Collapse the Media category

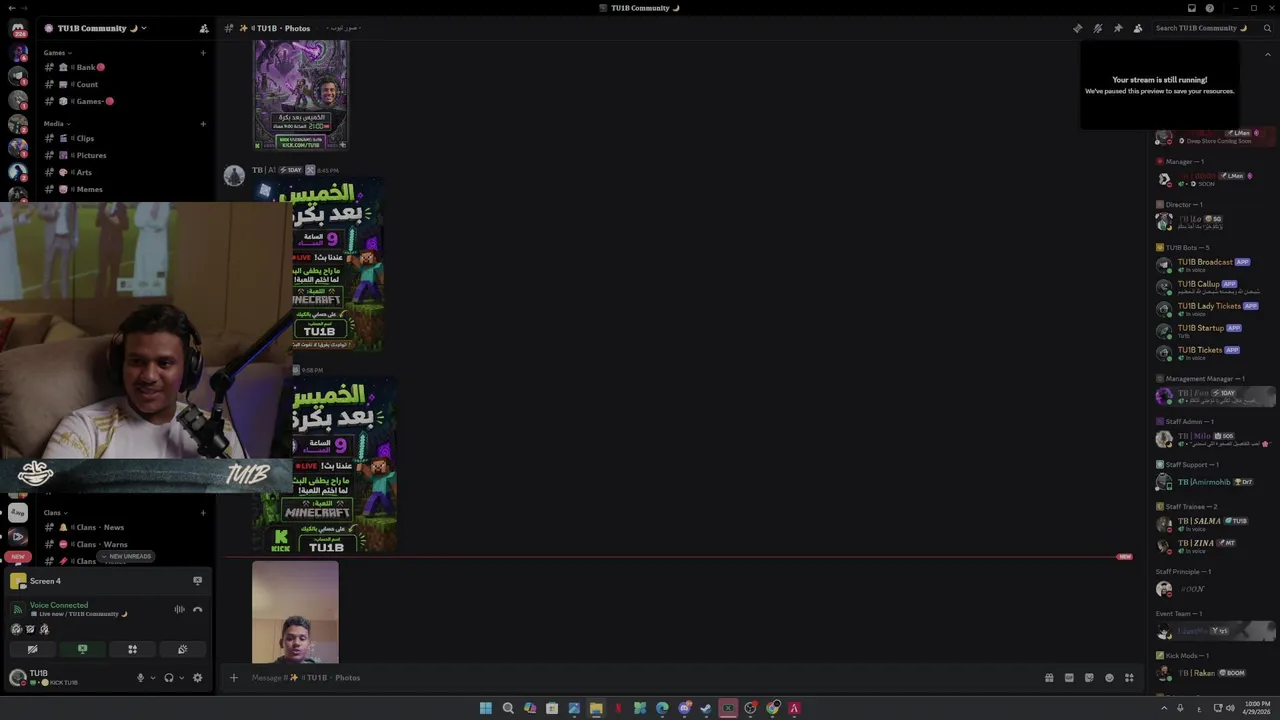point(56,124)
